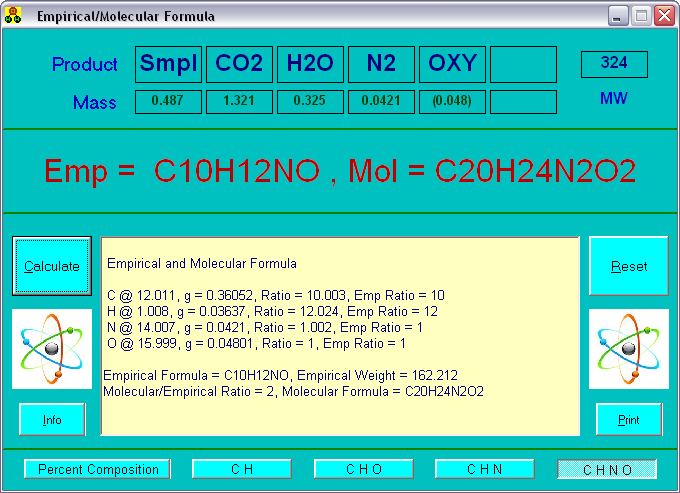Screen dimensions: 680x493
Task: Click the 'Empirical and Molecular Formula' heading
Action: click(202, 263)
